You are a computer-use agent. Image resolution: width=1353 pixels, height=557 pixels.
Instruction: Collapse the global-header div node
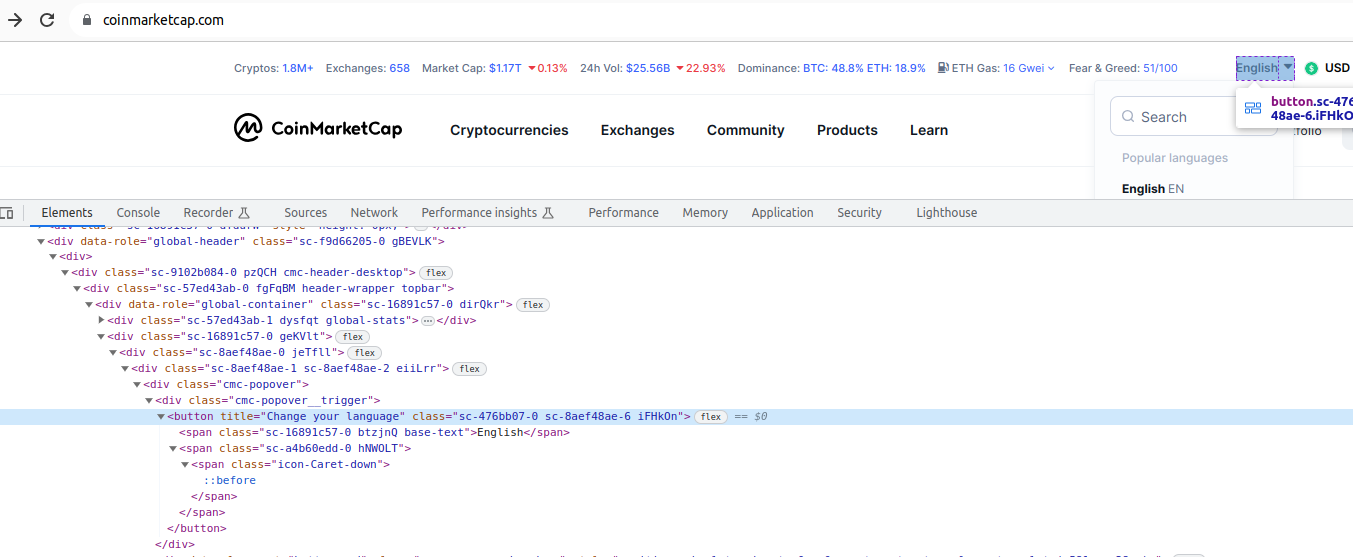pos(41,241)
